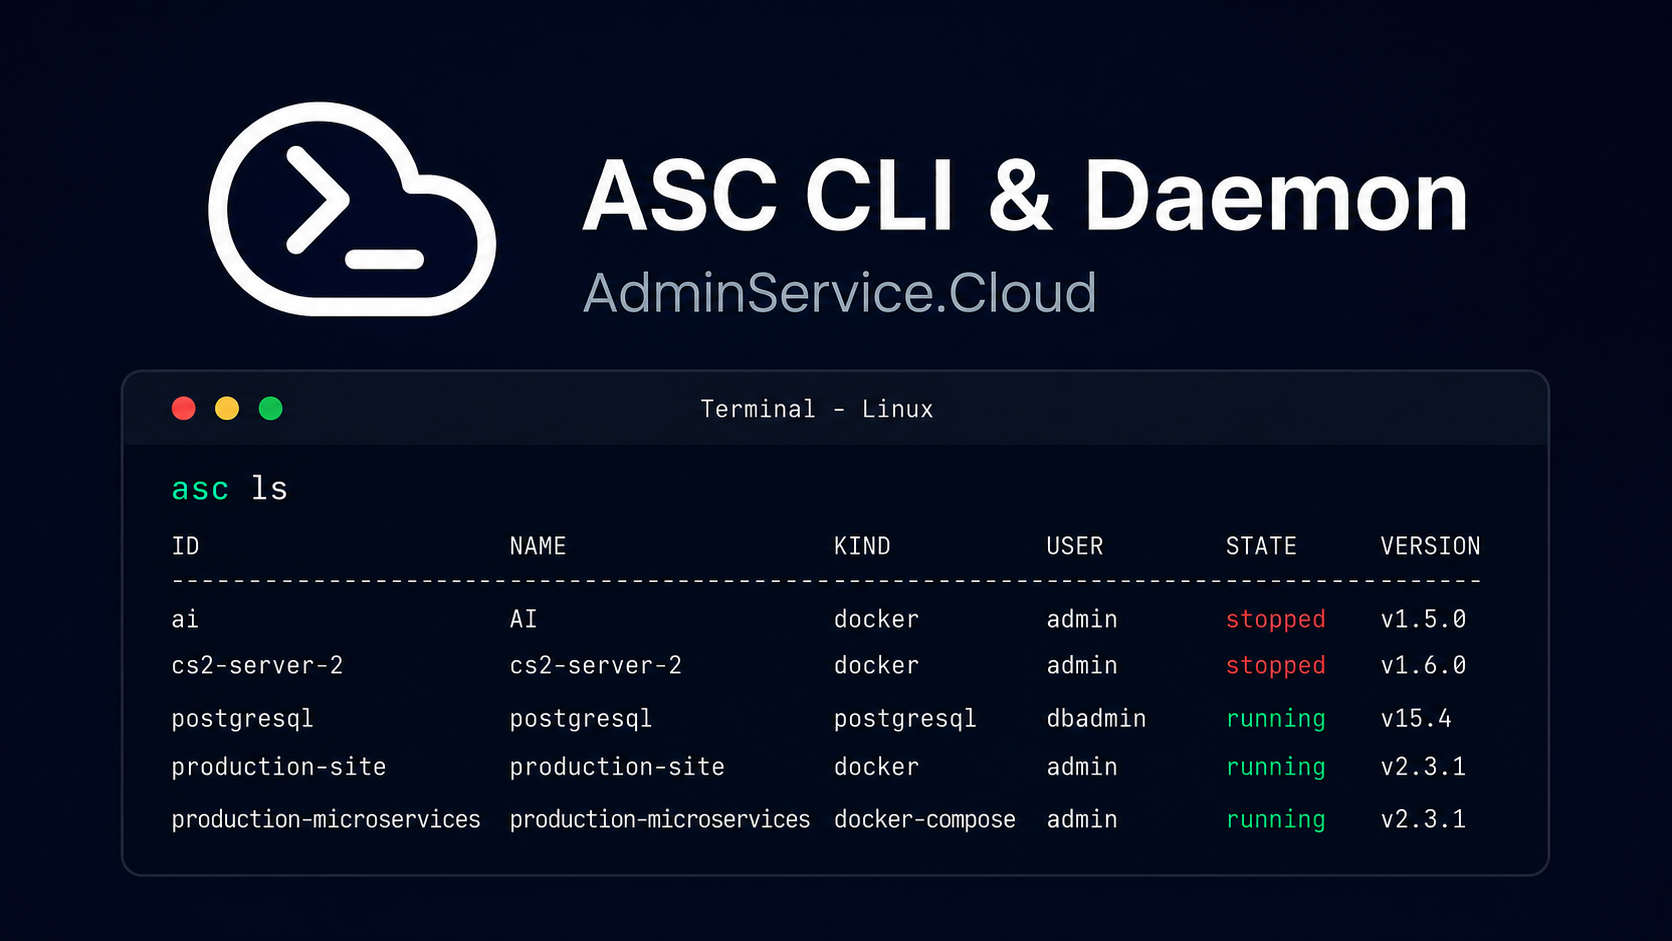
Task: Select the 'production-site' ID cell
Action: (279, 767)
